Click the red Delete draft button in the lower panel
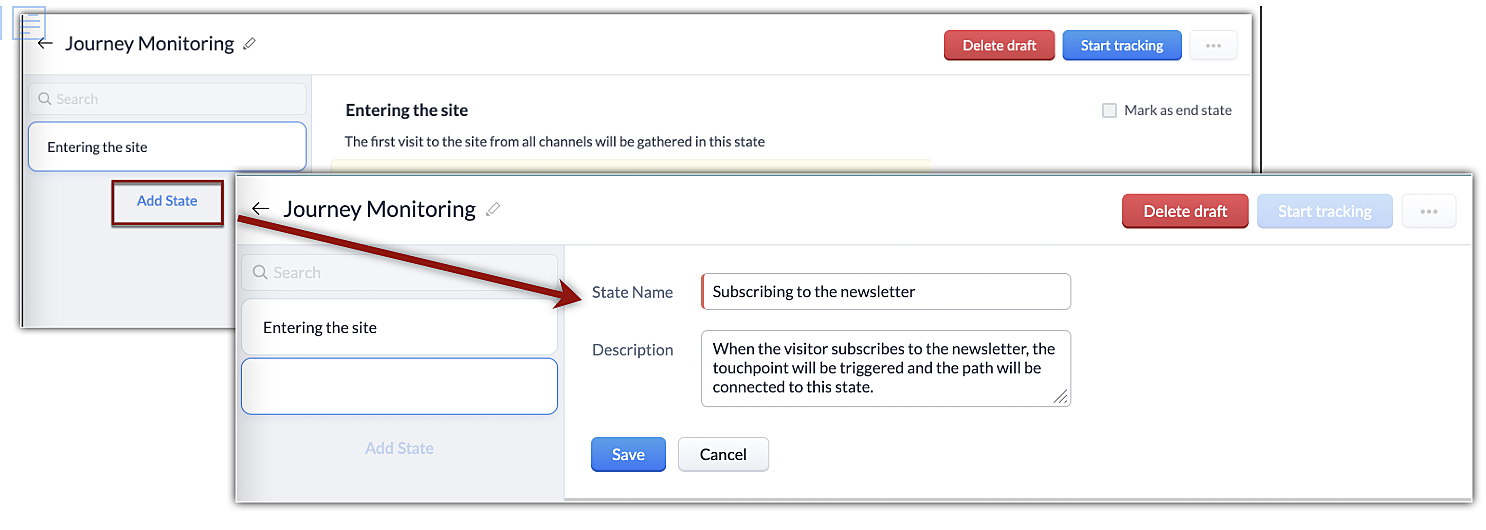 [1185, 211]
